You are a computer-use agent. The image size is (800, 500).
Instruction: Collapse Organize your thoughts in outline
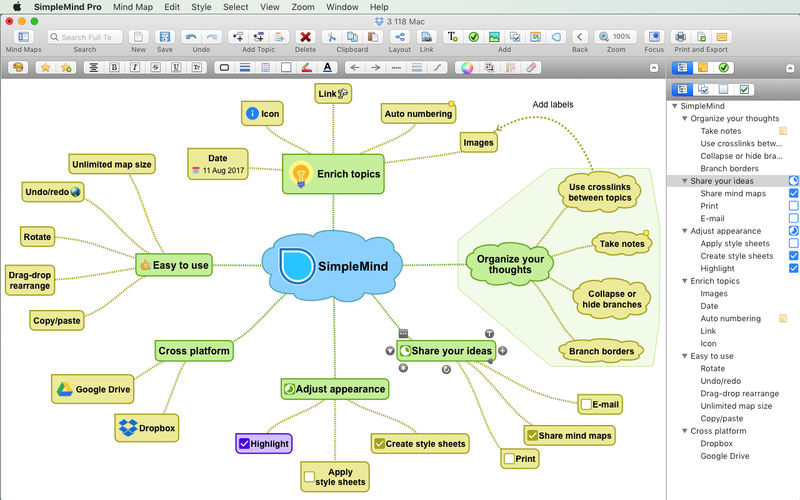pyautogui.click(x=685, y=118)
